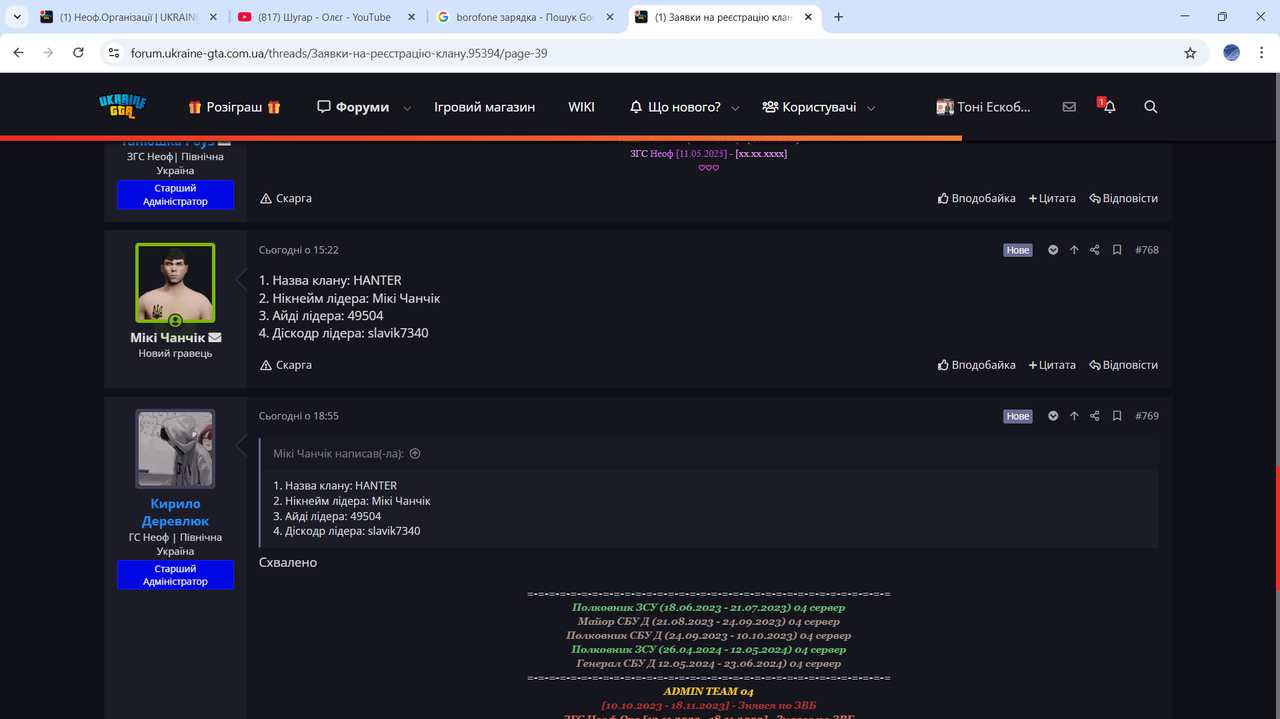Open Chrome's three-dot menu
Image resolution: width=1280 pixels, height=719 pixels.
(1260, 53)
